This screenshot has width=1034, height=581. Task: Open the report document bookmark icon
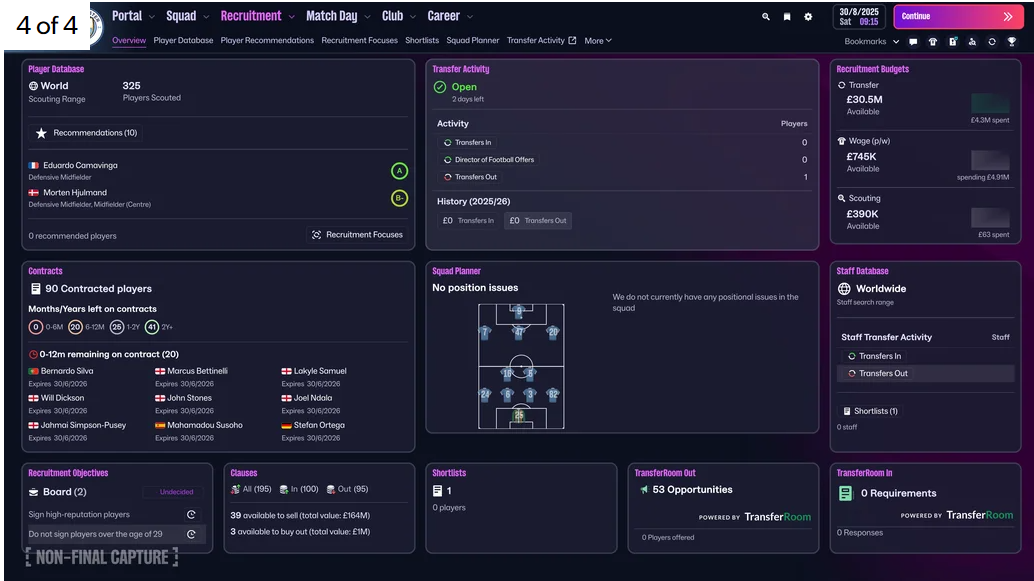pyautogui.click(x=953, y=42)
